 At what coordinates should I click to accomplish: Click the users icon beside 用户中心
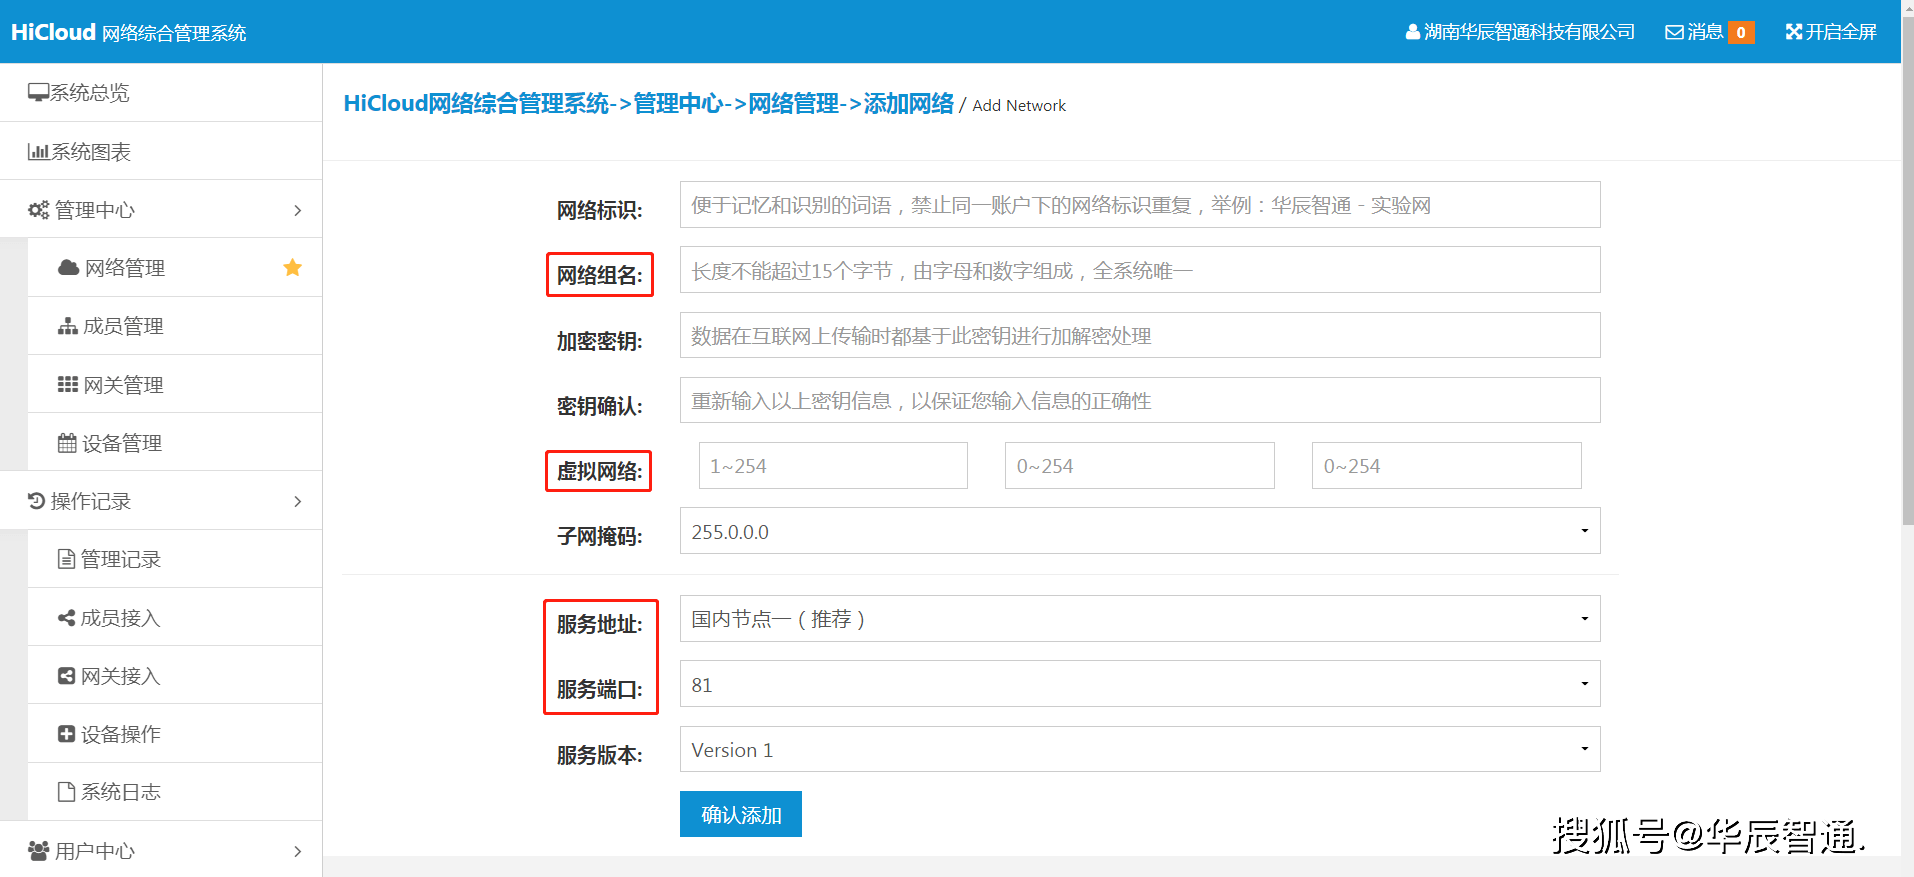(39, 851)
